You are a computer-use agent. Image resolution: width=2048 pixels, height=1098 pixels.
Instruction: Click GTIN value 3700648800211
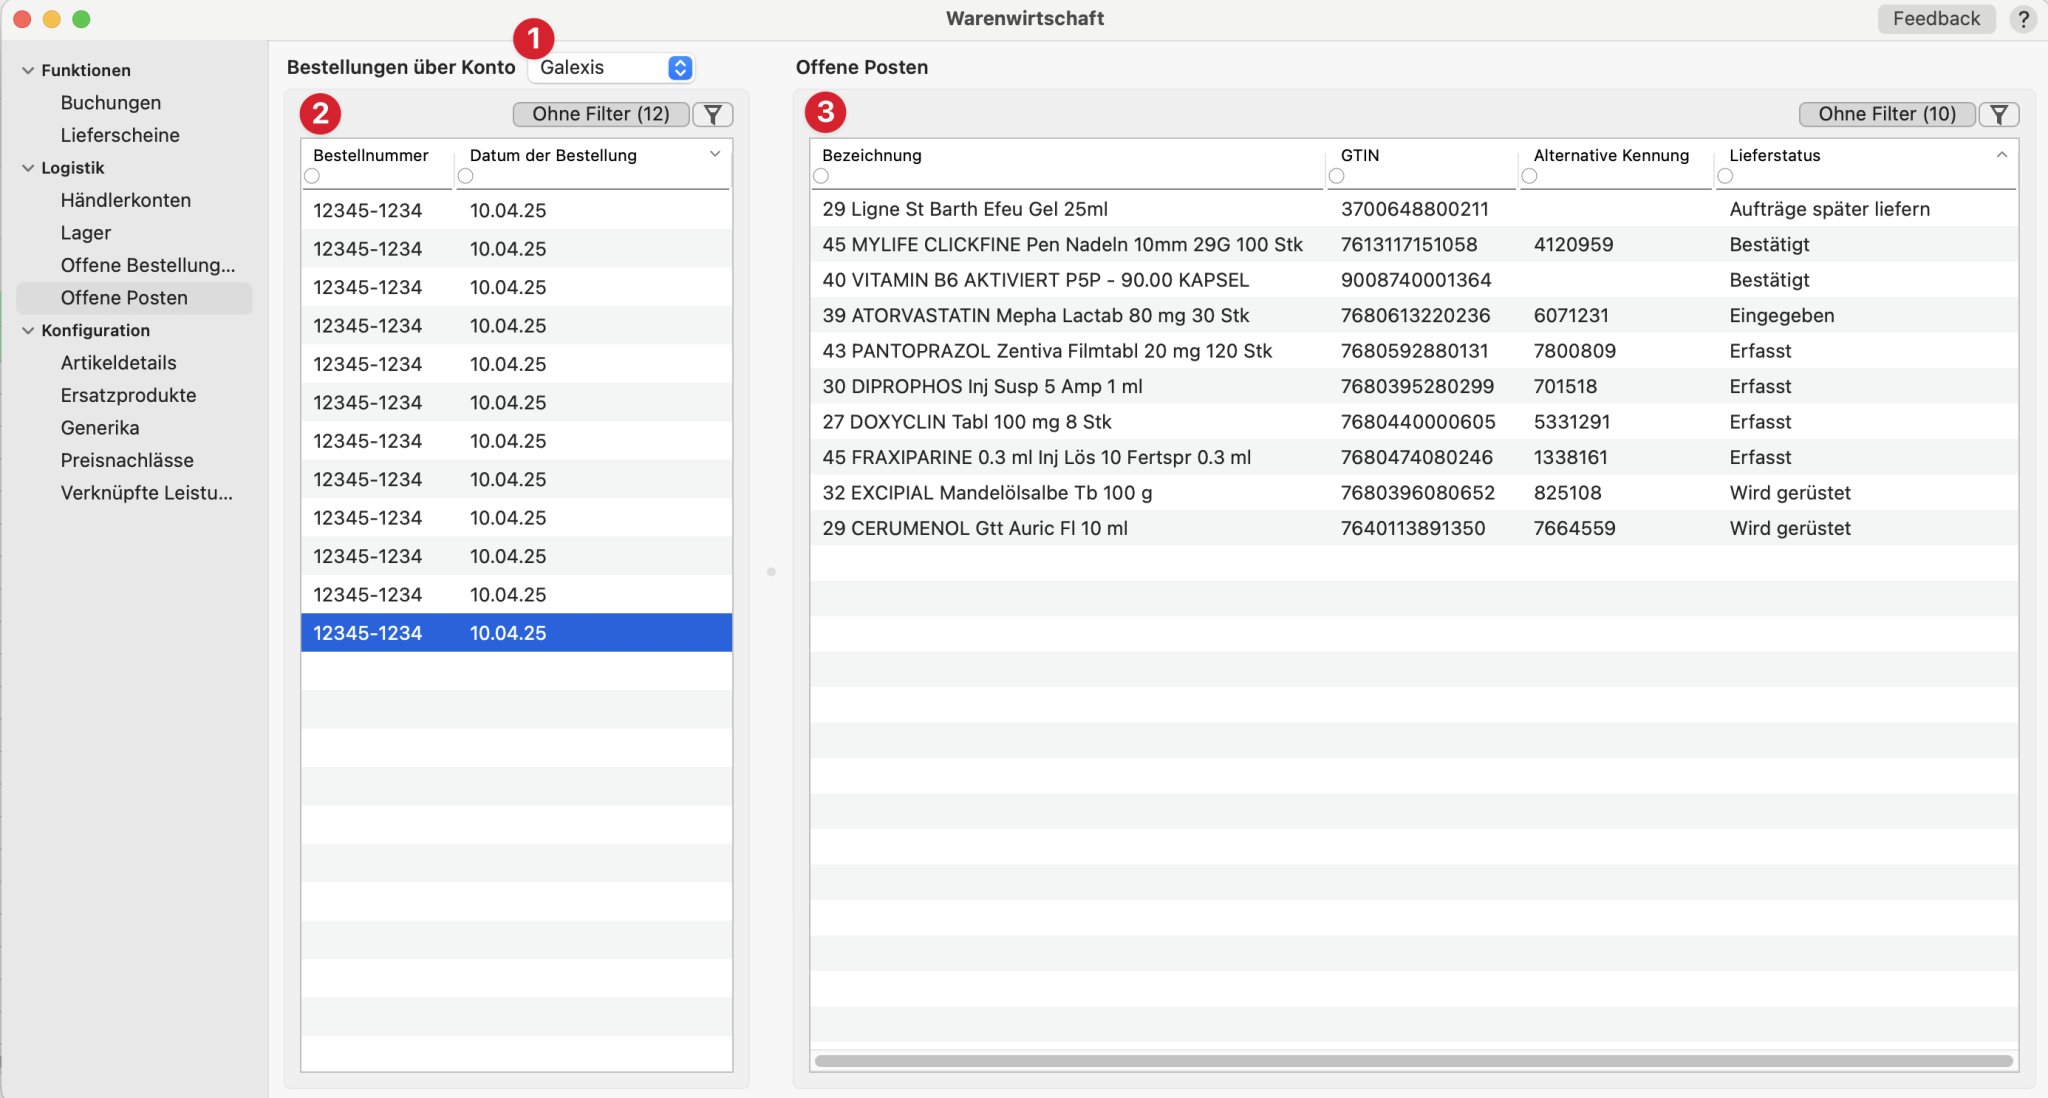point(1415,209)
